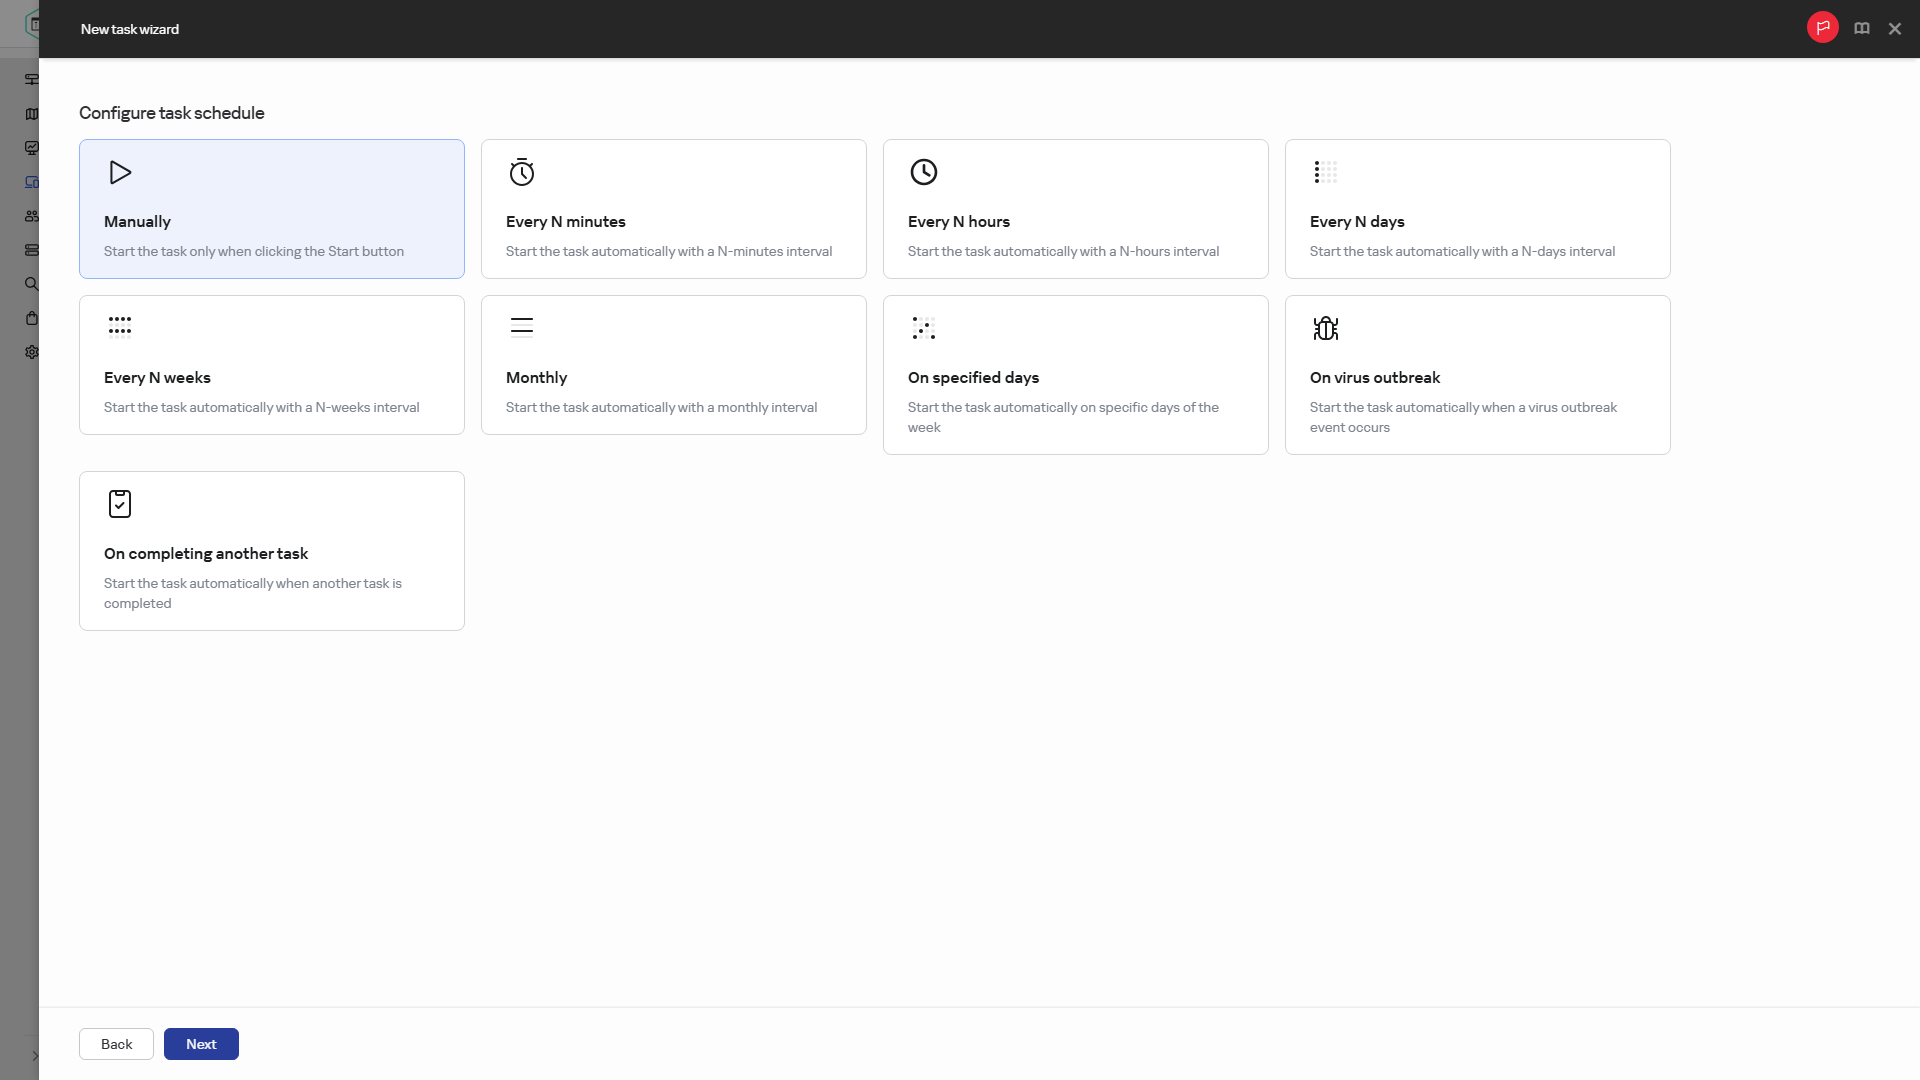Open the sidebar settings gear icon
Viewport: 1920px width, 1080px height.
pyautogui.click(x=32, y=352)
